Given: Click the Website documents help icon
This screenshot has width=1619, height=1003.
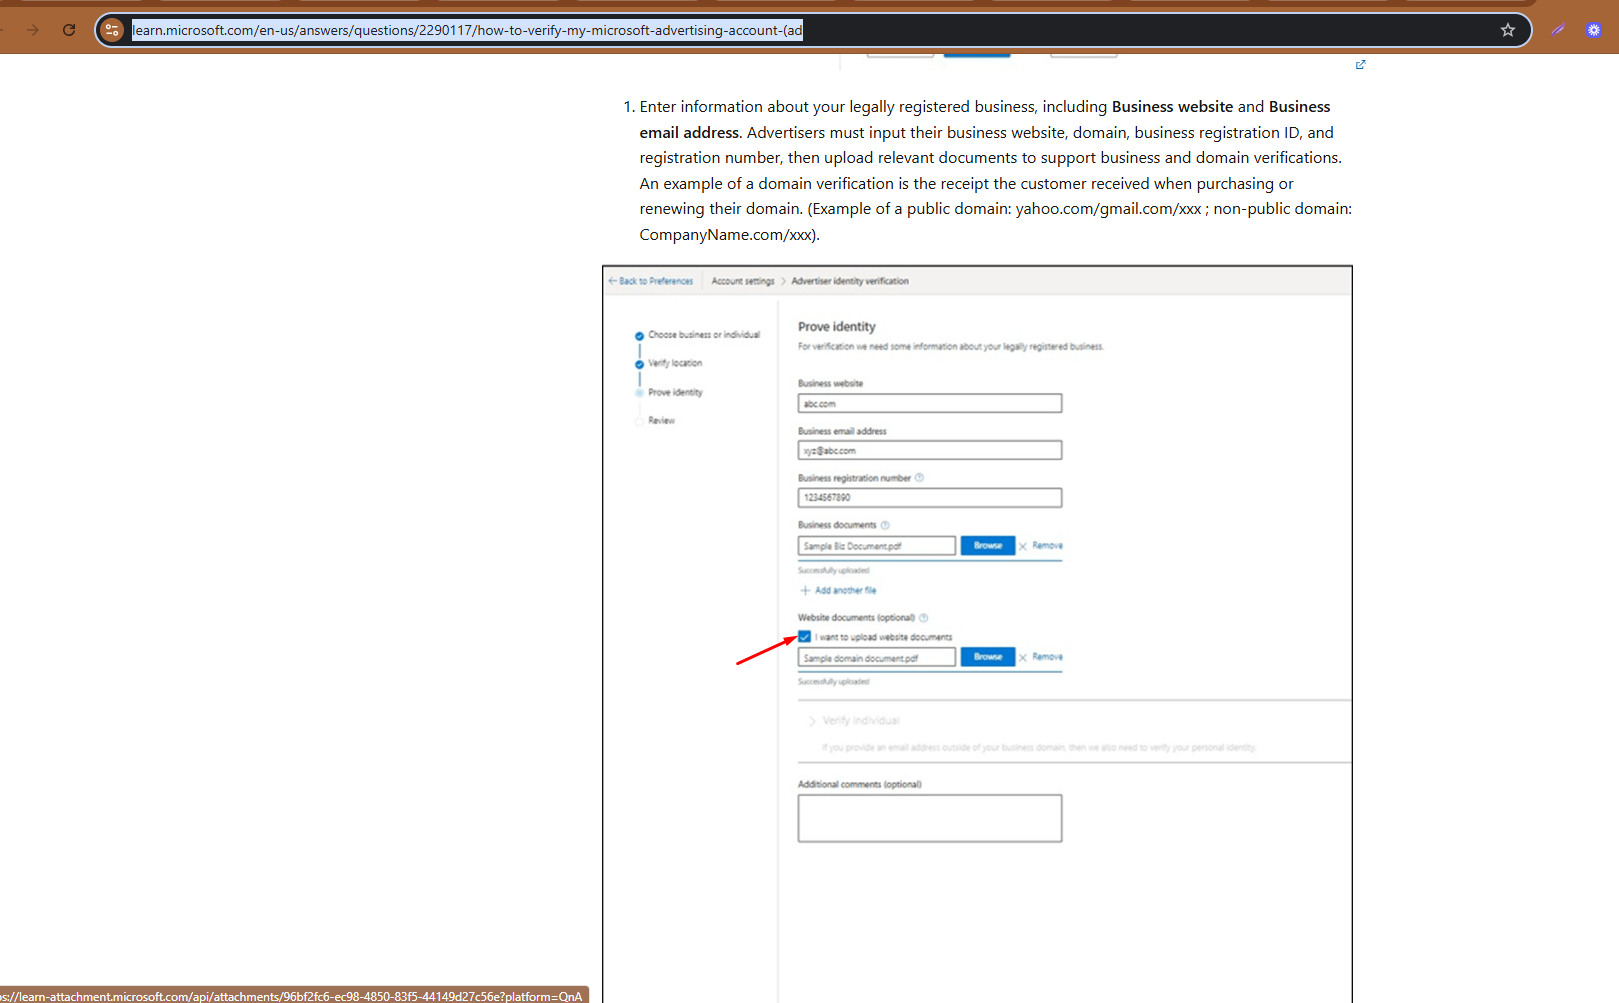Looking at the screenshot, I should (x=923, y=618).
